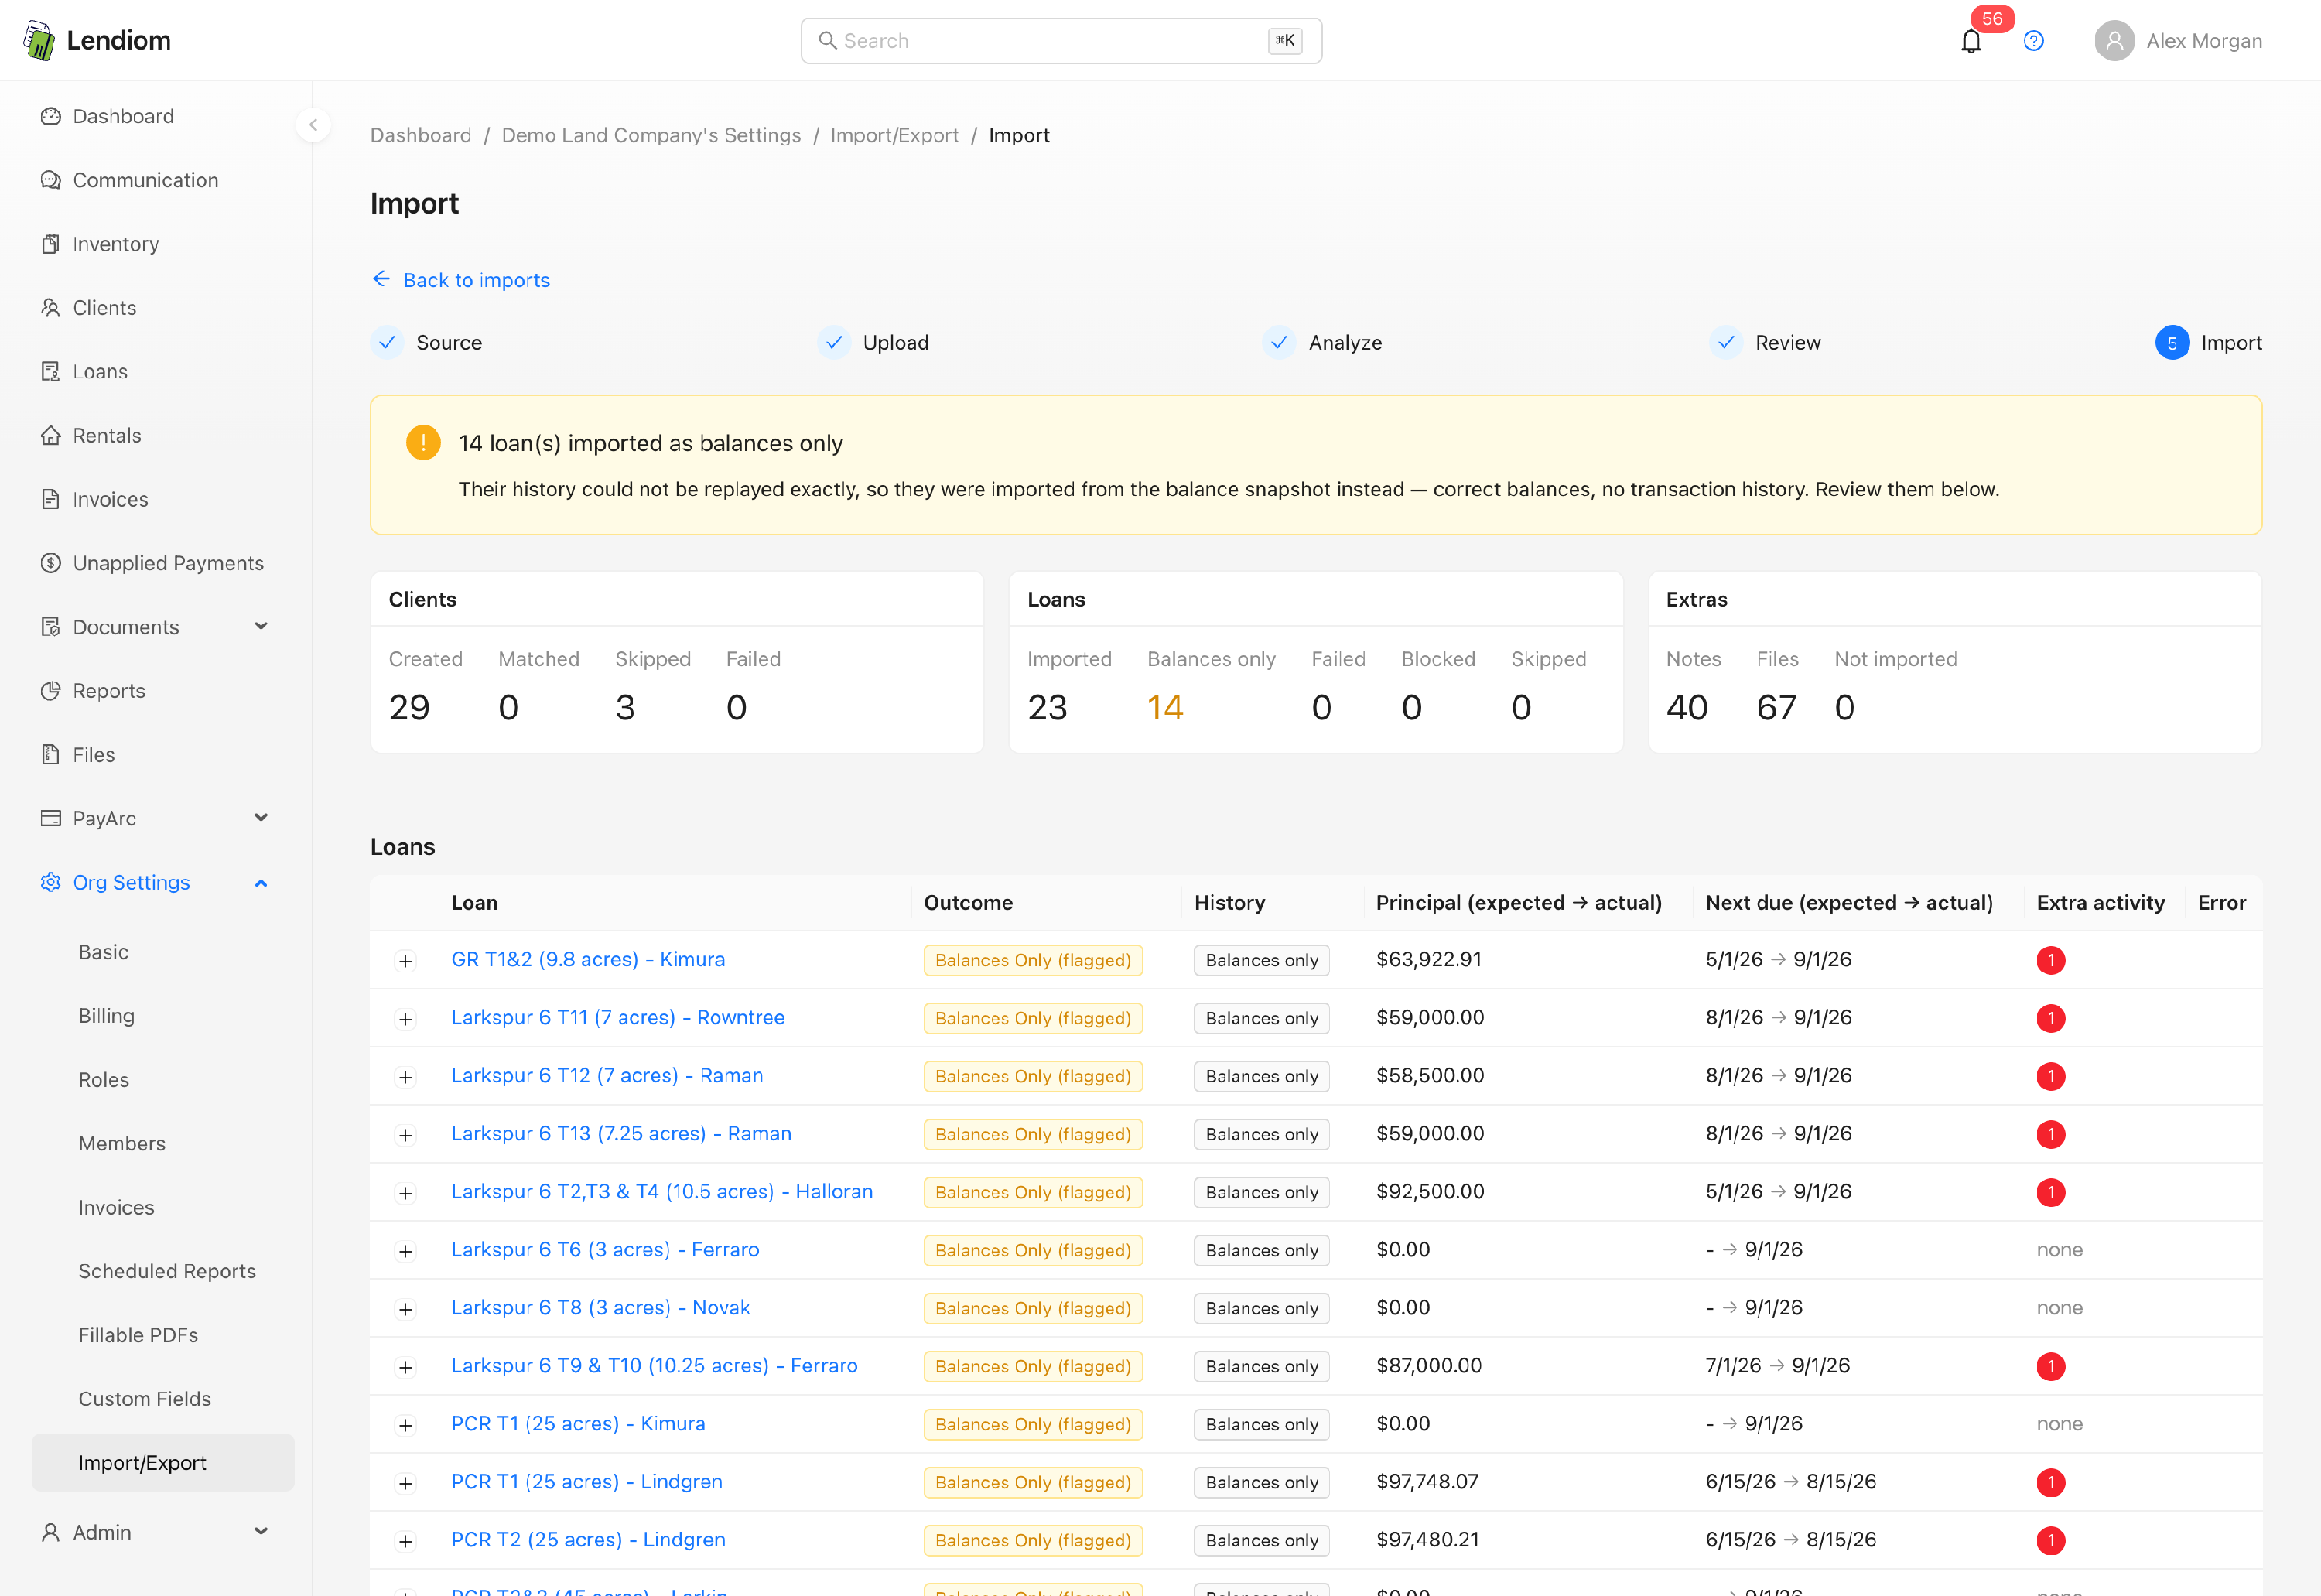Image resolution: width=2321 pixels, height=1596 pixels.
Task: Click the Unapplied Payments dollar icon
Action: click(x=50, y=563)
